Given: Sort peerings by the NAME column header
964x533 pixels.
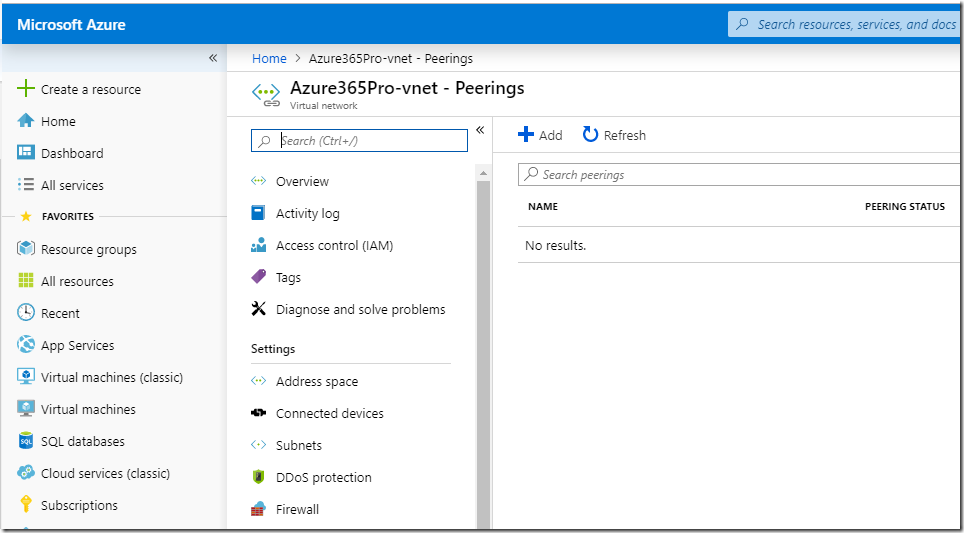Looking at the screenshot, I should 543,207.
